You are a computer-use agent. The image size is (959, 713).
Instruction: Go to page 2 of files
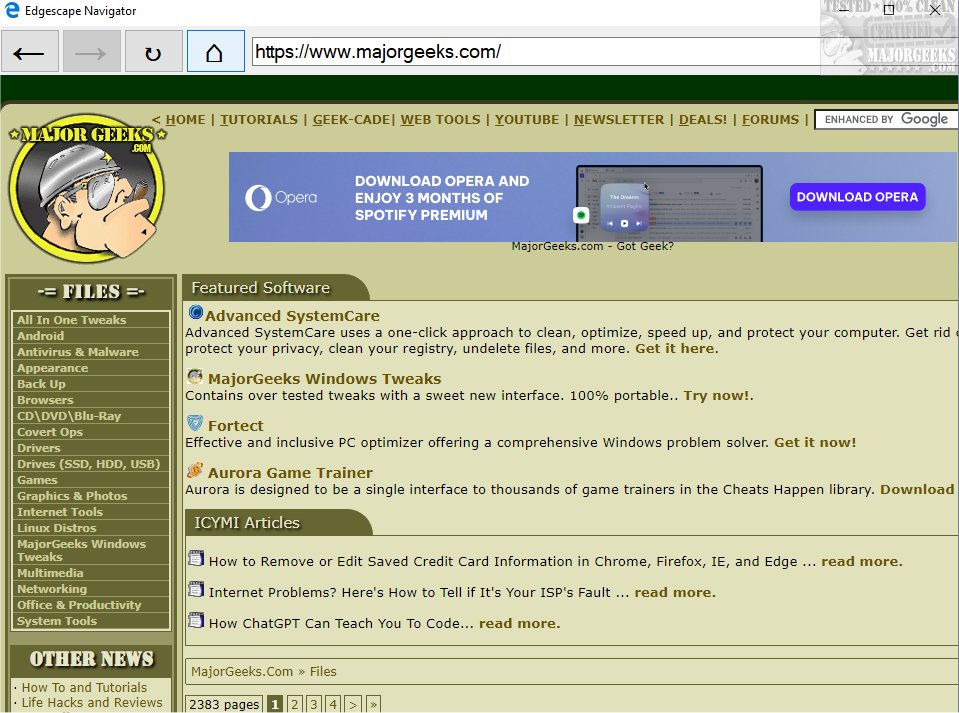coord(294,704)
